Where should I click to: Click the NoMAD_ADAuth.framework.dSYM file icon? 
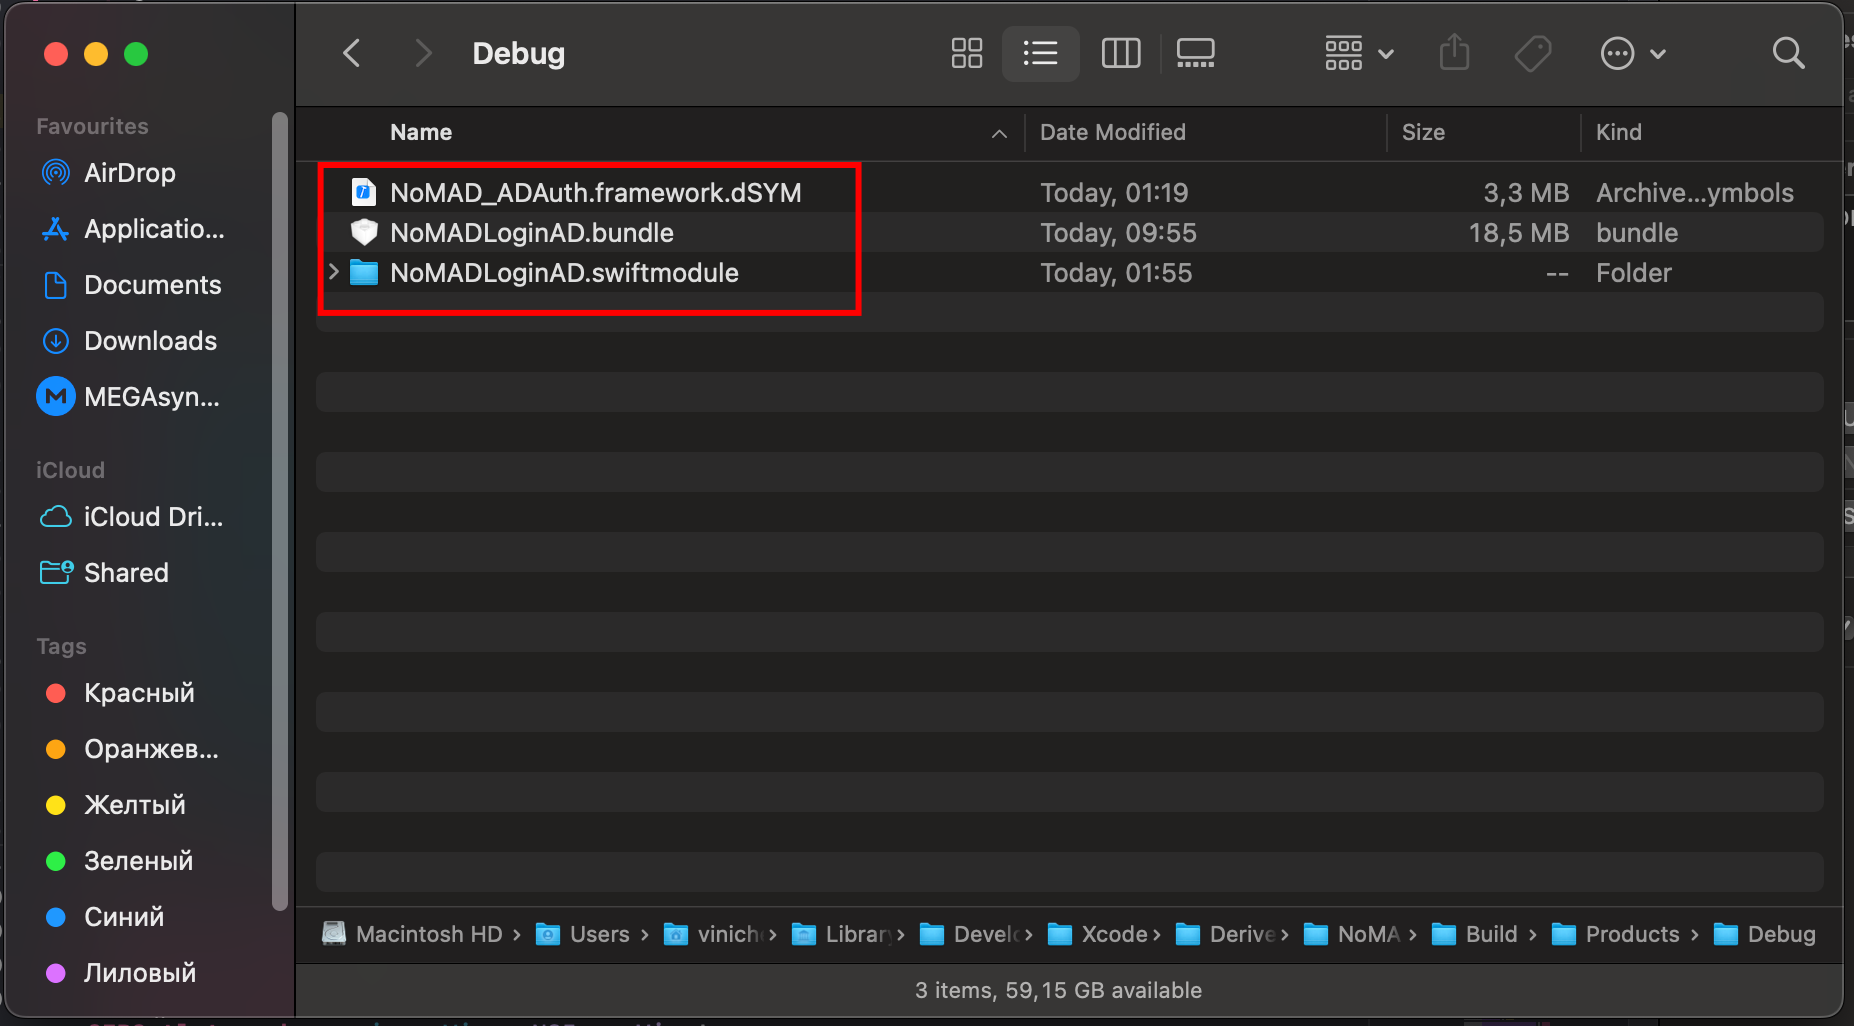(364, 192)
